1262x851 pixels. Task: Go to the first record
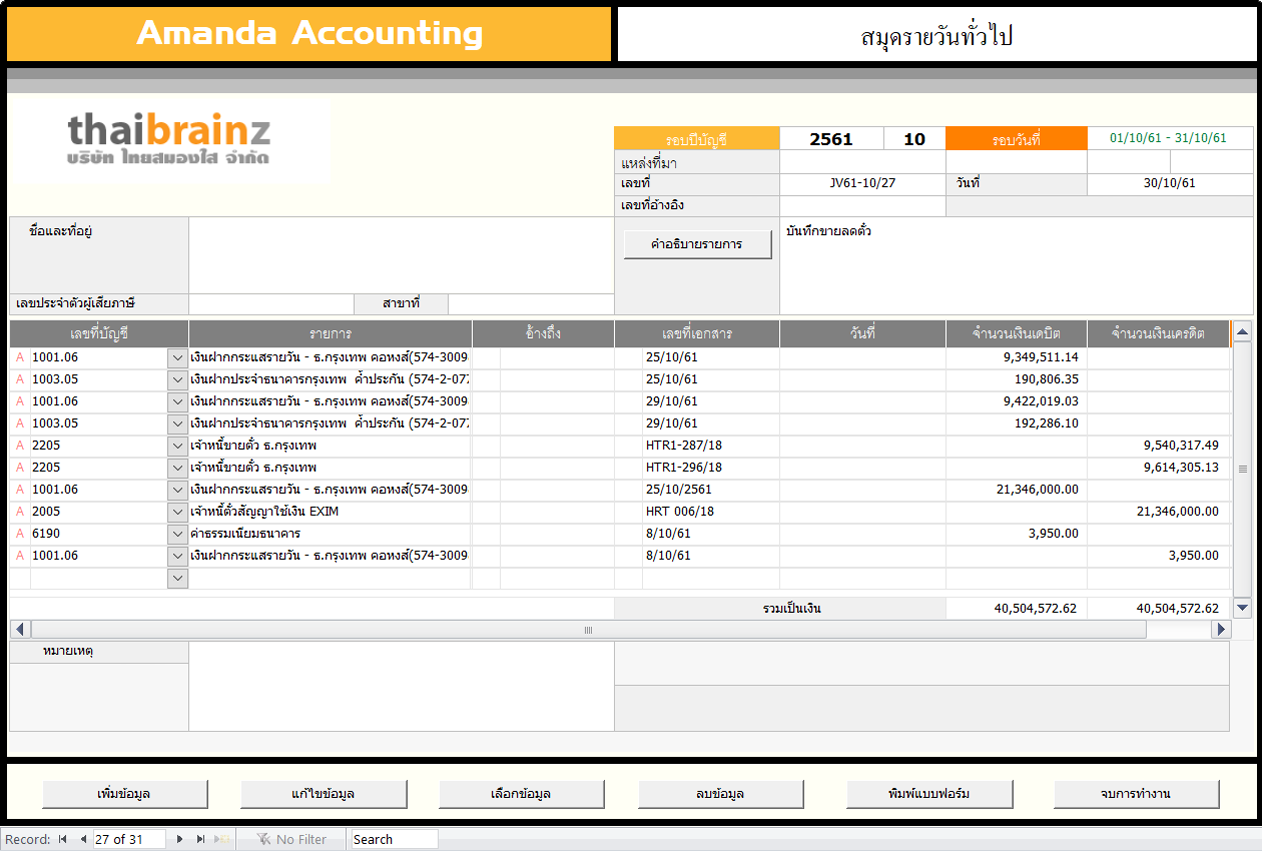63,840
